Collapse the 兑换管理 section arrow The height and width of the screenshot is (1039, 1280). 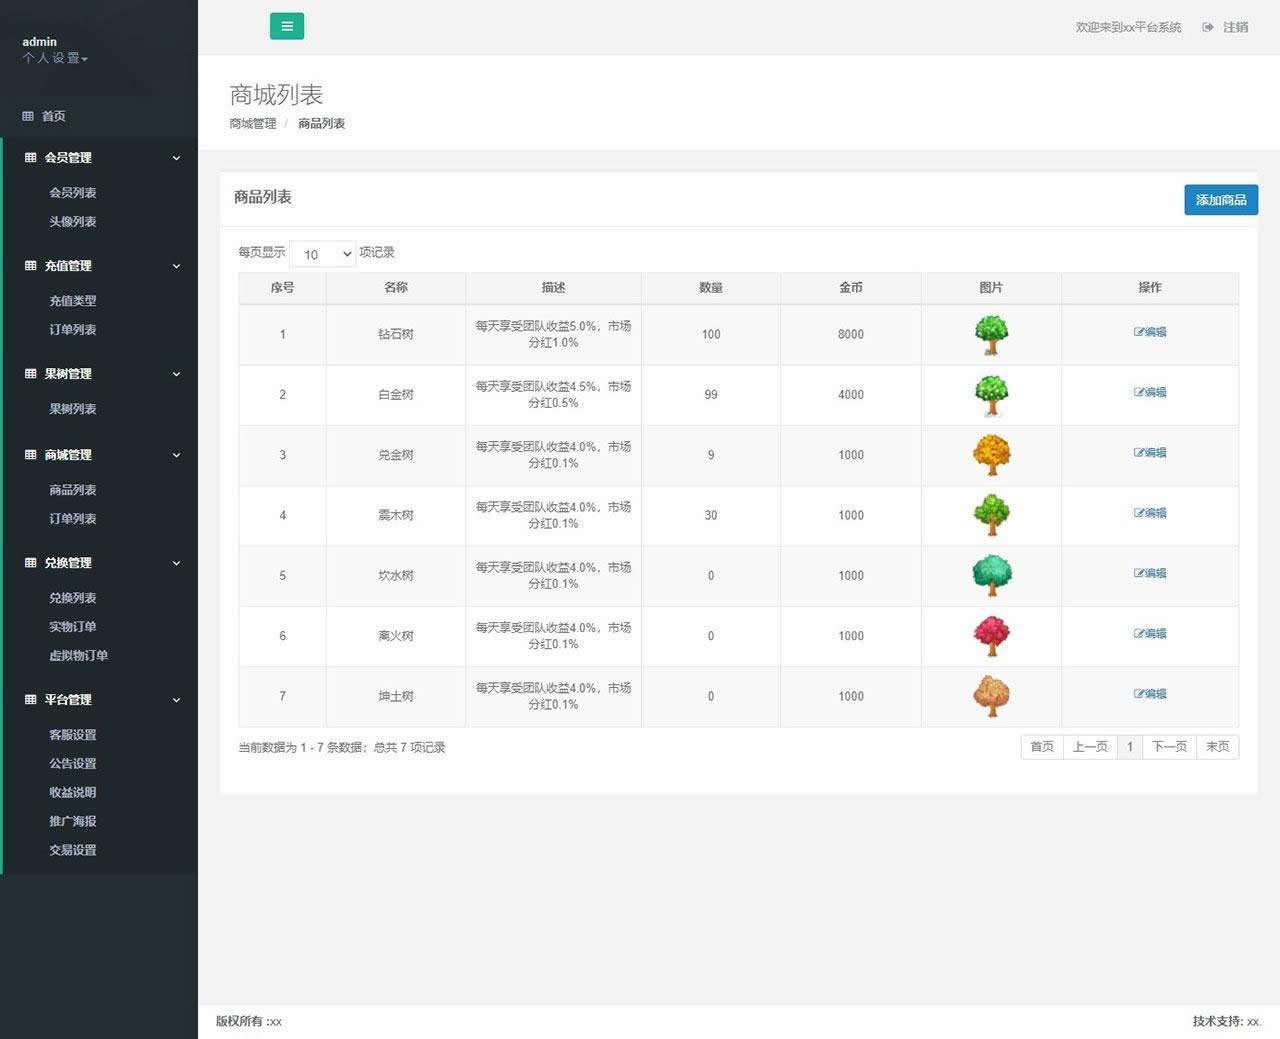pyautogui.click(x=176, y=563)
